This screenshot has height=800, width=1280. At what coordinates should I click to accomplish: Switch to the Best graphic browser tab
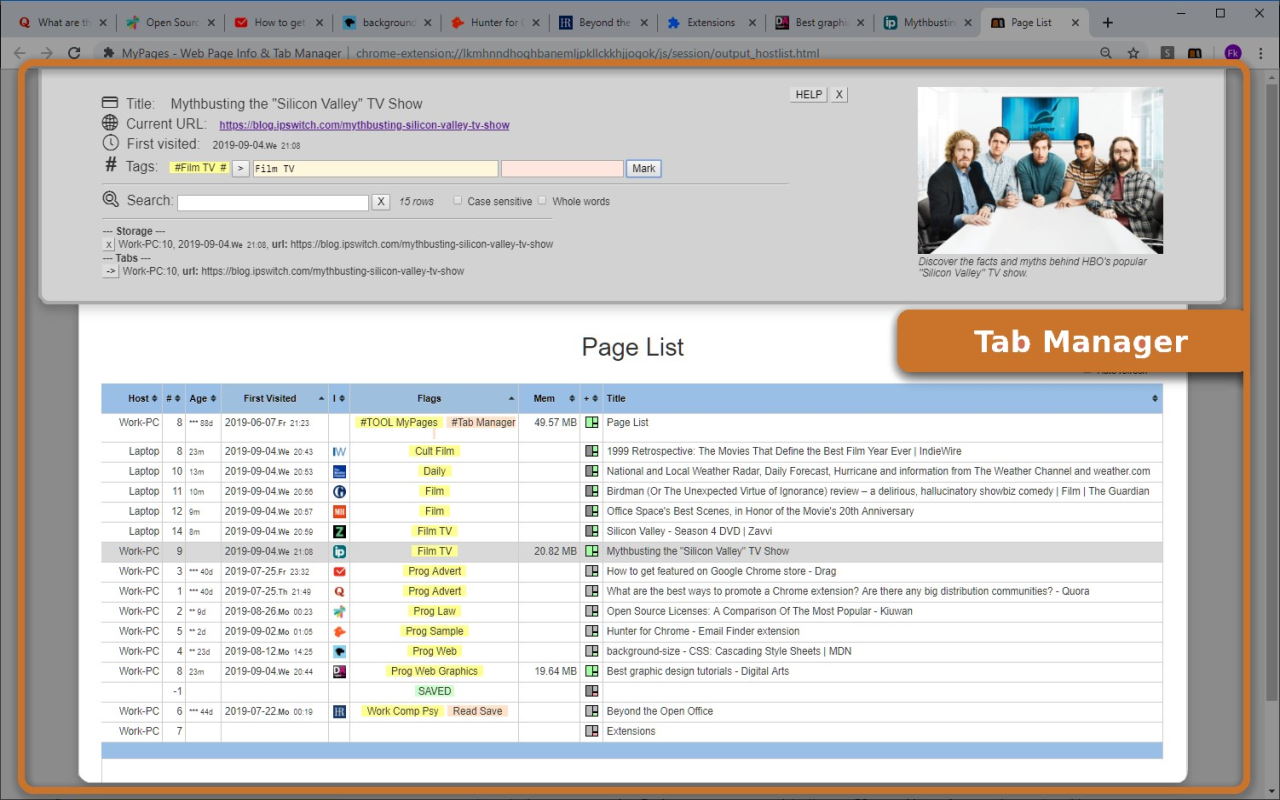[x=818, y=22]
